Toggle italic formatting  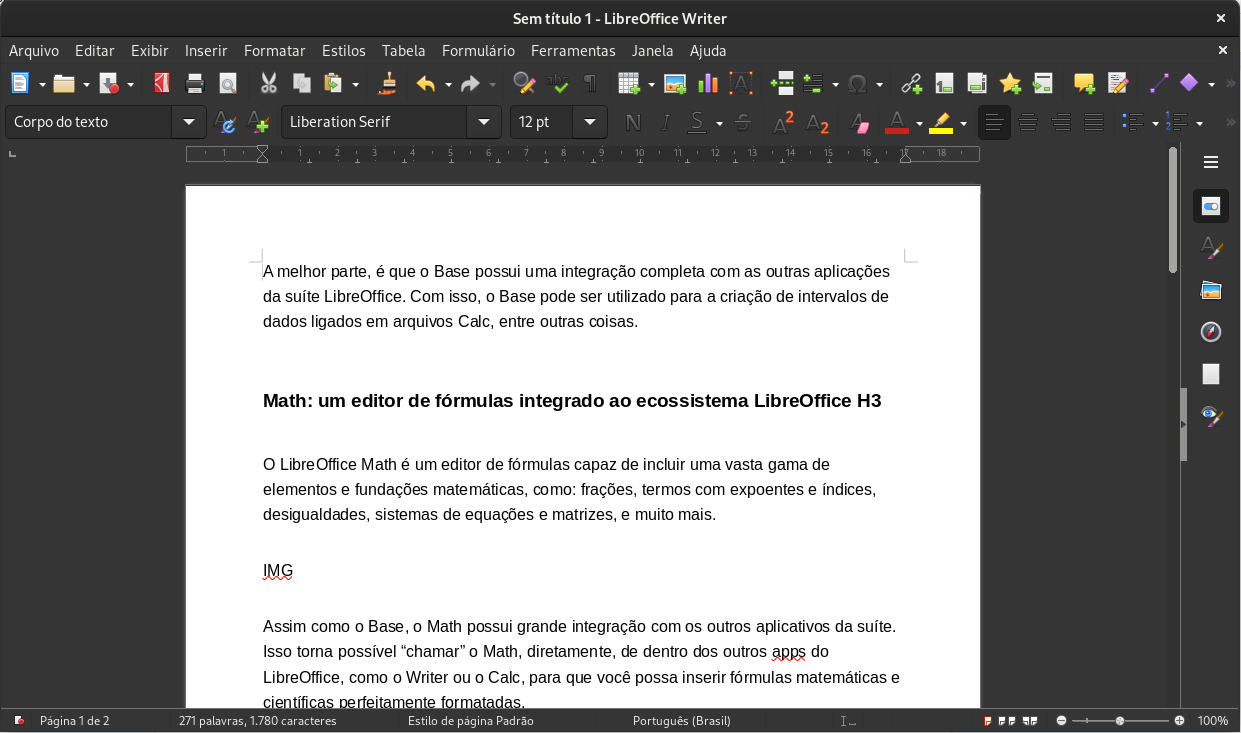click(664, 121)
